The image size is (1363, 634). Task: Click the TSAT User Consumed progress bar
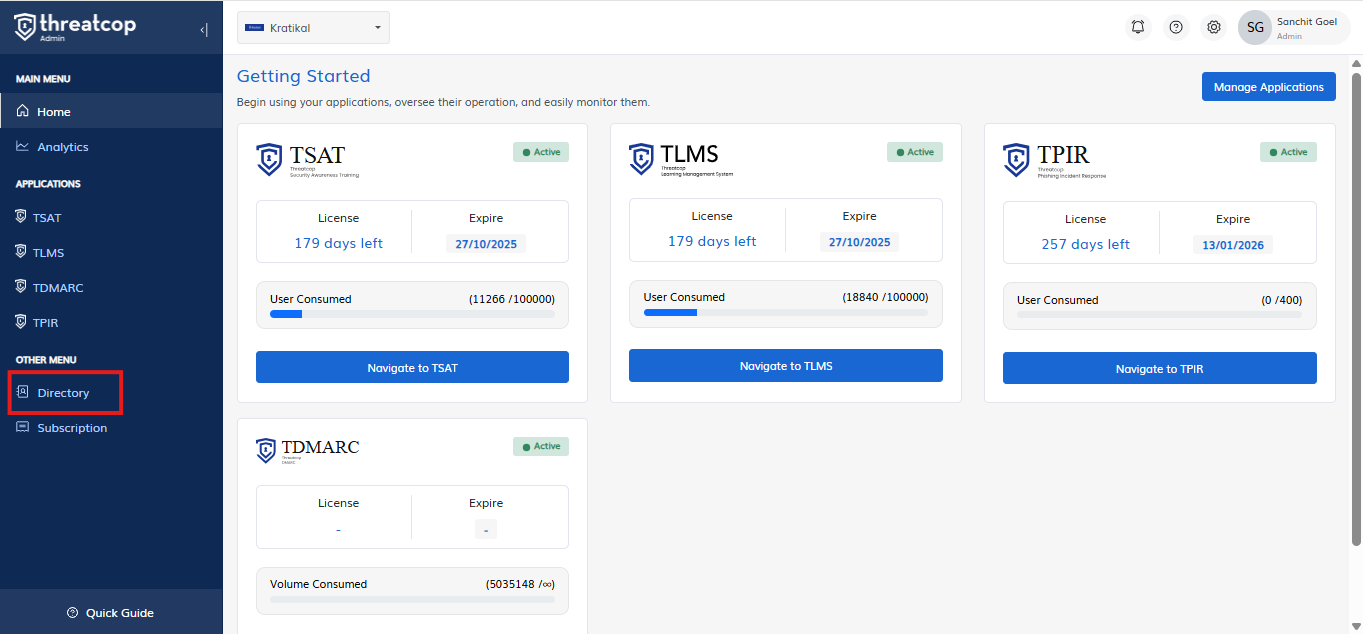click(412, 314)
